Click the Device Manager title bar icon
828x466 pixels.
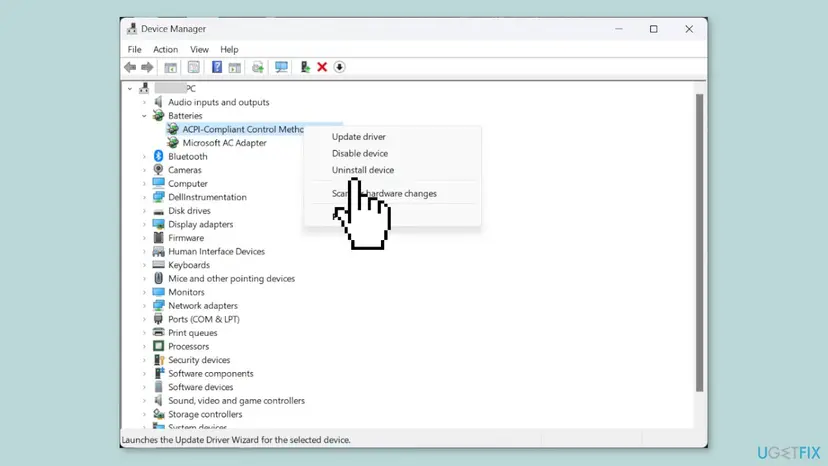point(132,29)
